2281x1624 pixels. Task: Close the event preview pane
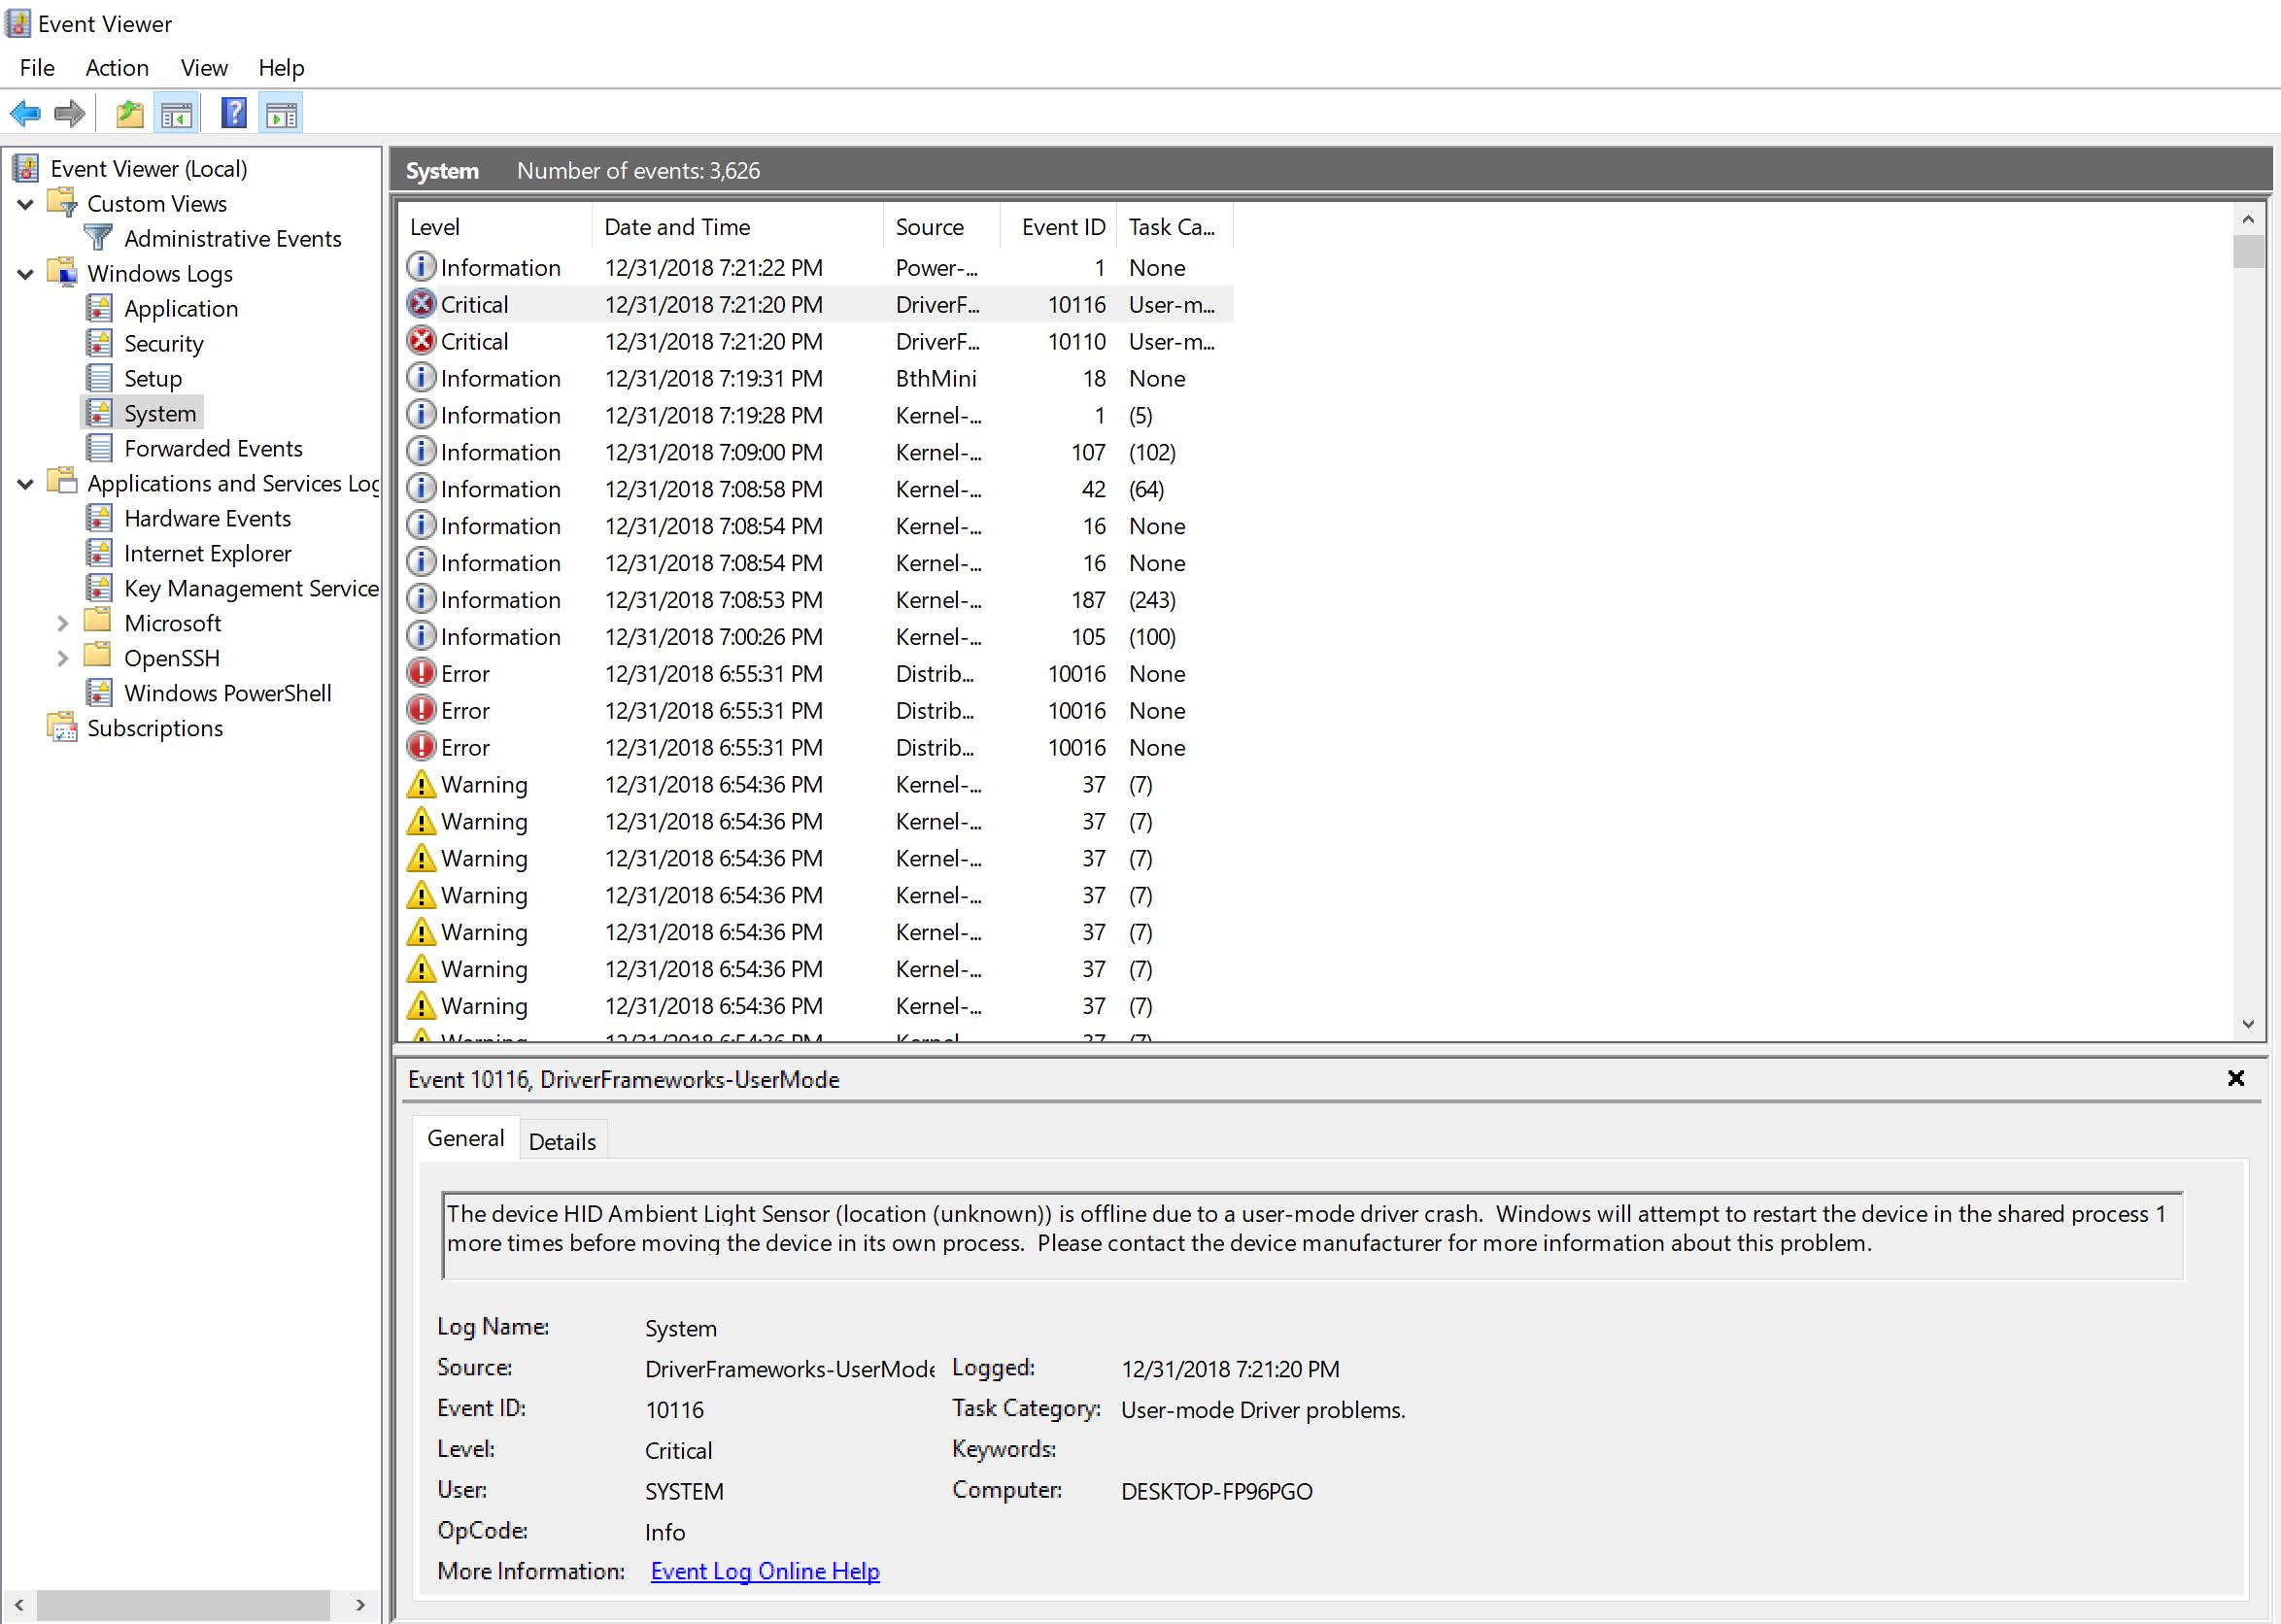click(x=2236, y=1079)
